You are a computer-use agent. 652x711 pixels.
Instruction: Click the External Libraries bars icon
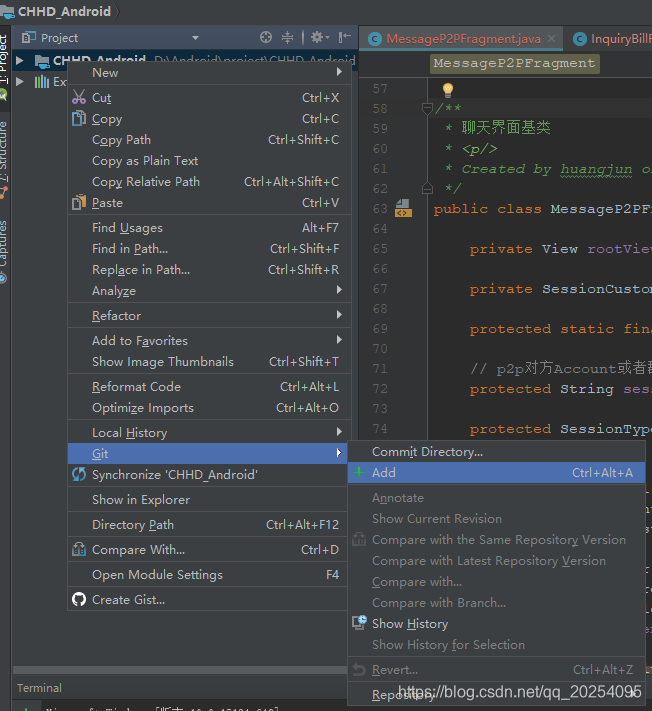(x=42, y=82)
